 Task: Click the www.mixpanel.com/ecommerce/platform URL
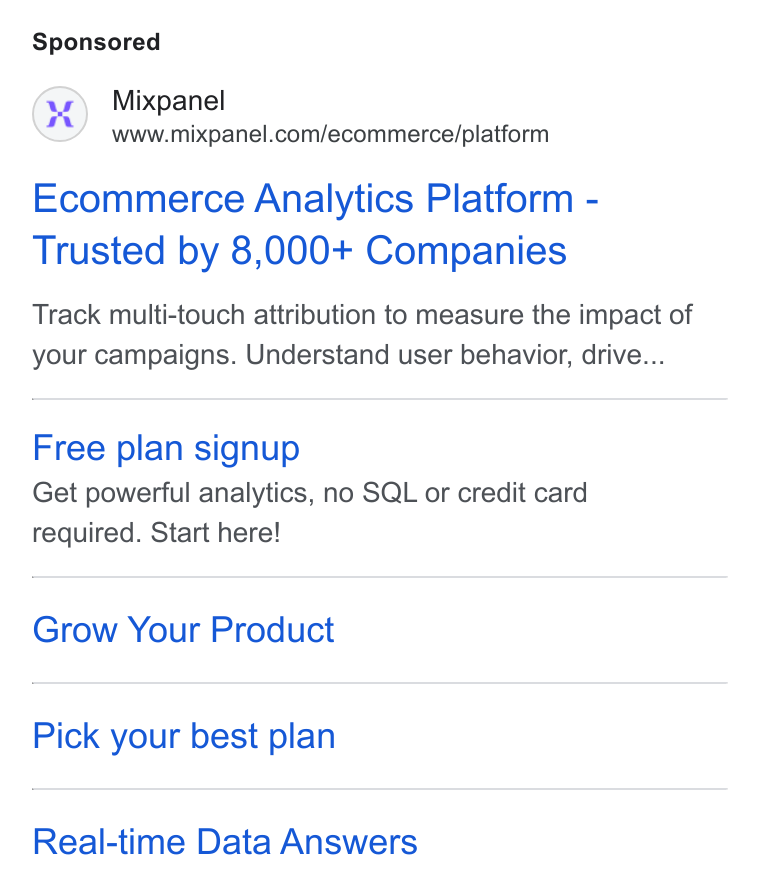331,135
